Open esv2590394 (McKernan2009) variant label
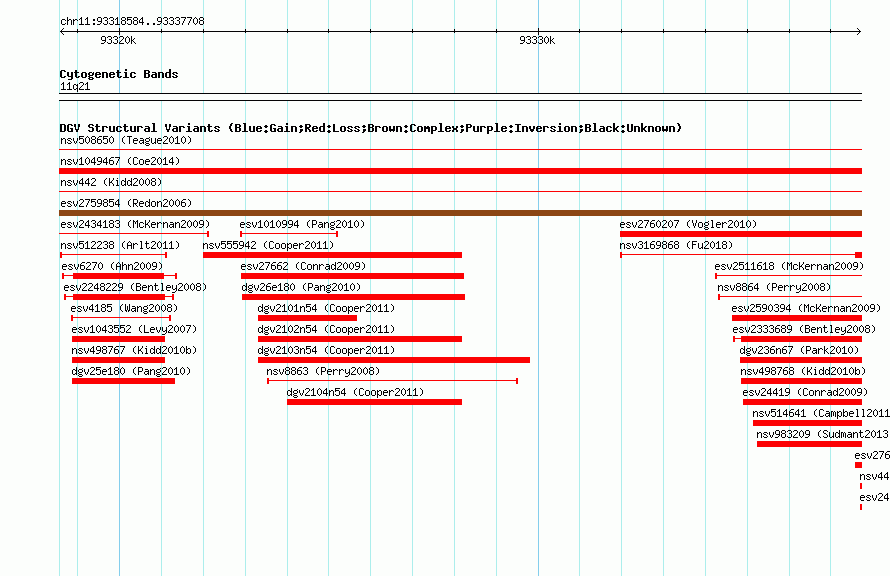Screen dimensions: 890x576 click(x=807, y=308)
